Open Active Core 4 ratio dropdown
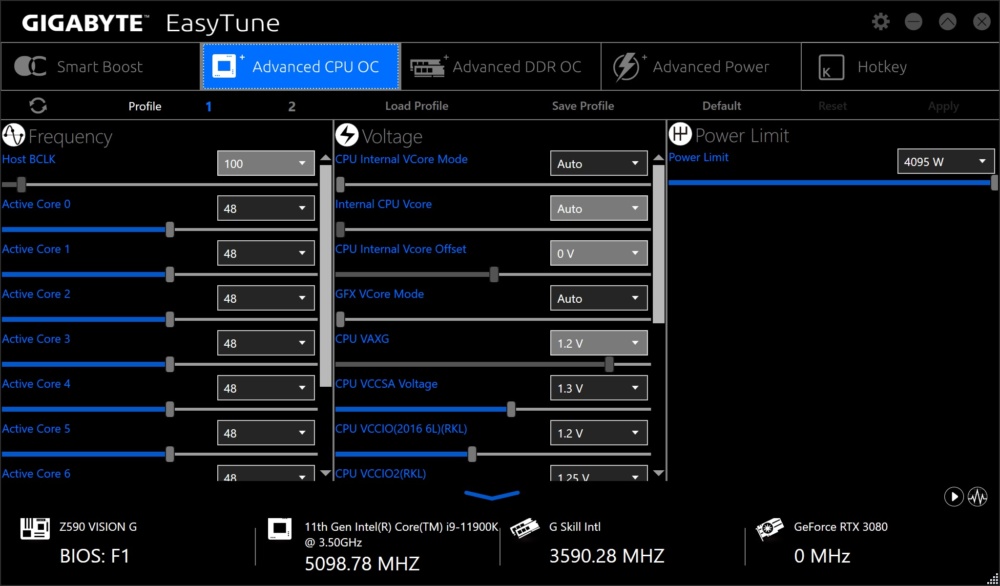The width and height of the screenshot is (1000, 586). coord(265,388)
